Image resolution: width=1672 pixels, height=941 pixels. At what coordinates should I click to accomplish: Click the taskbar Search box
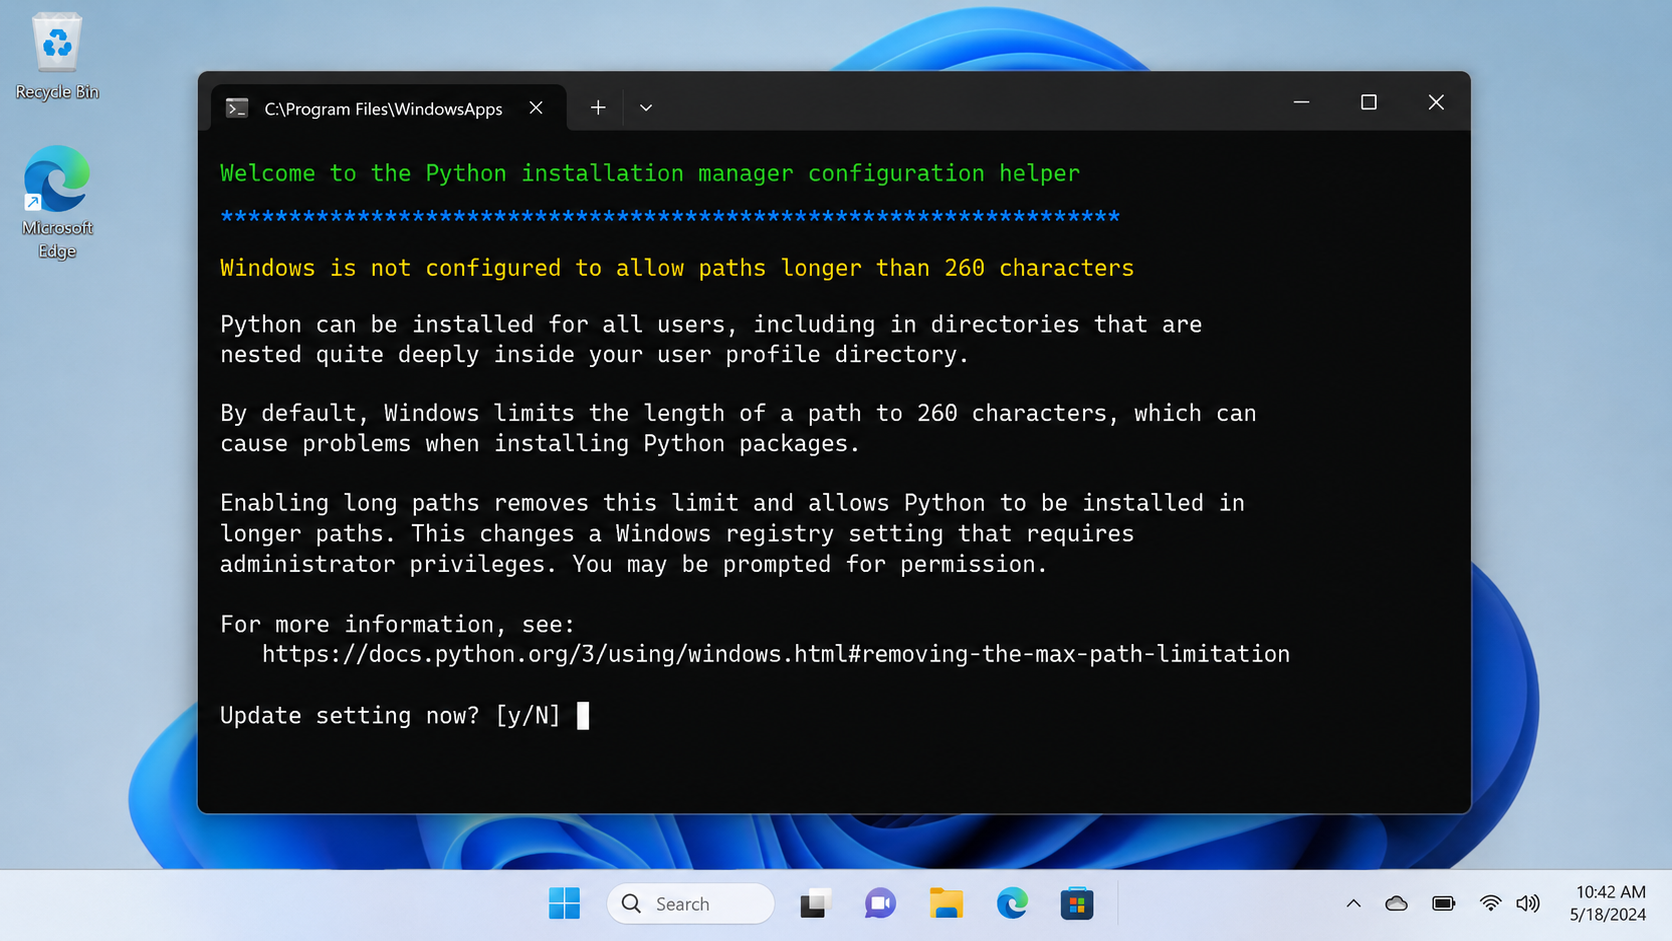[690, 903]
